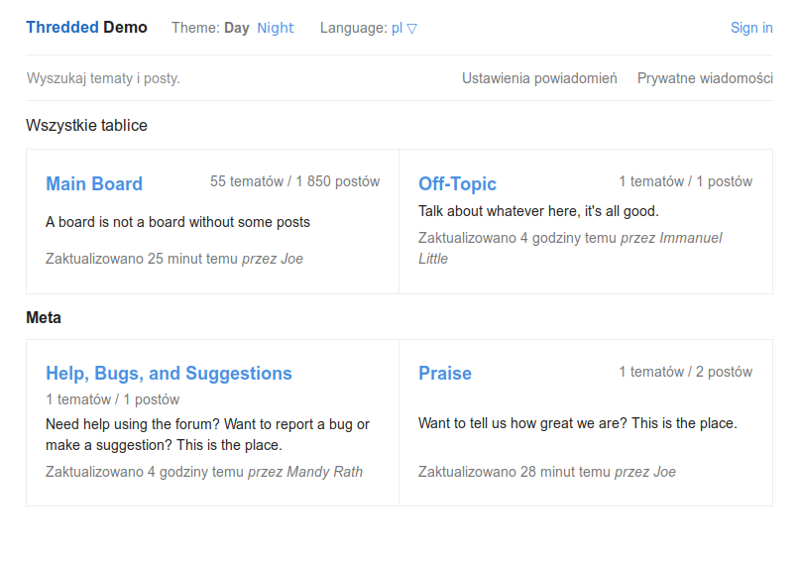Click the Thredded Demo logo

[x=86, y=27]
